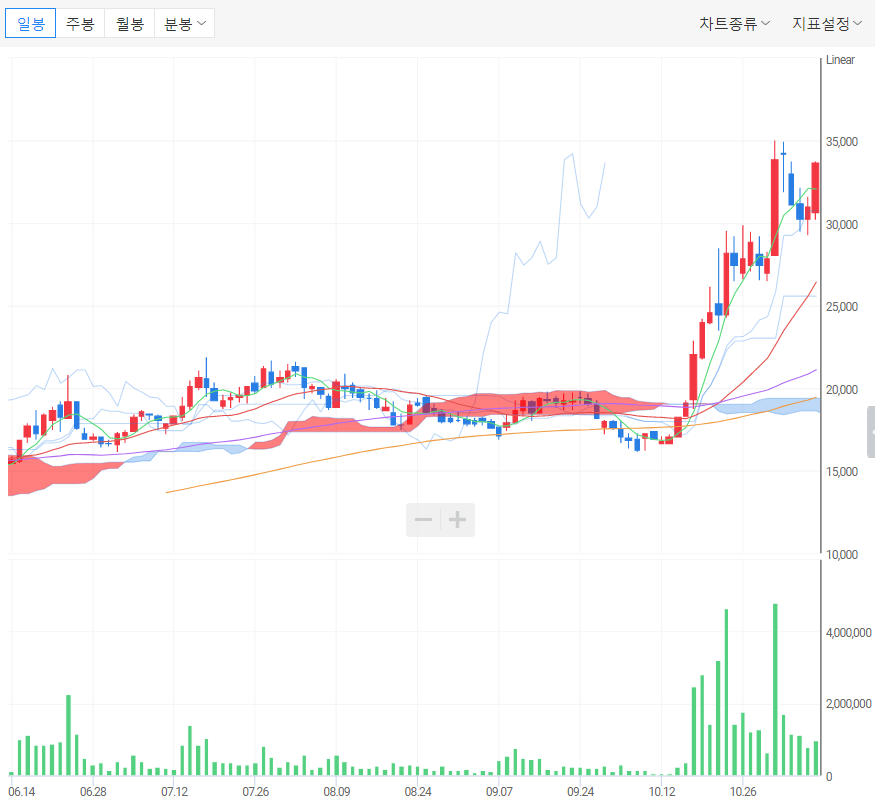Click the 07.12 date label
Image resolution: width=875 pixels, height=805 pixels.
pyautogui.click(x=175, y=792)
